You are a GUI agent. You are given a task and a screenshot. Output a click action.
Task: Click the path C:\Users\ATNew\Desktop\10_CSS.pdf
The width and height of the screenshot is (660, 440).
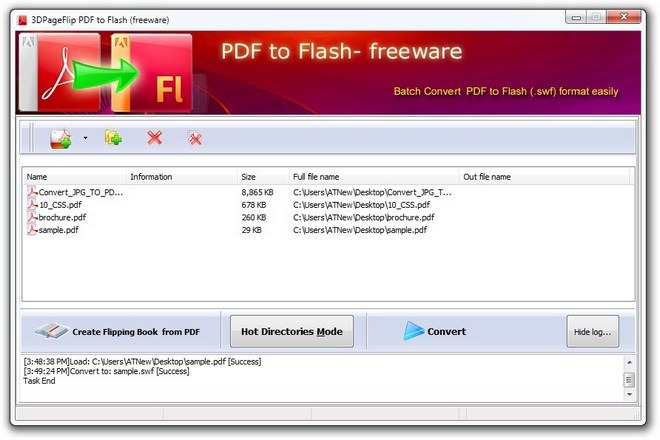coord(362,205)
